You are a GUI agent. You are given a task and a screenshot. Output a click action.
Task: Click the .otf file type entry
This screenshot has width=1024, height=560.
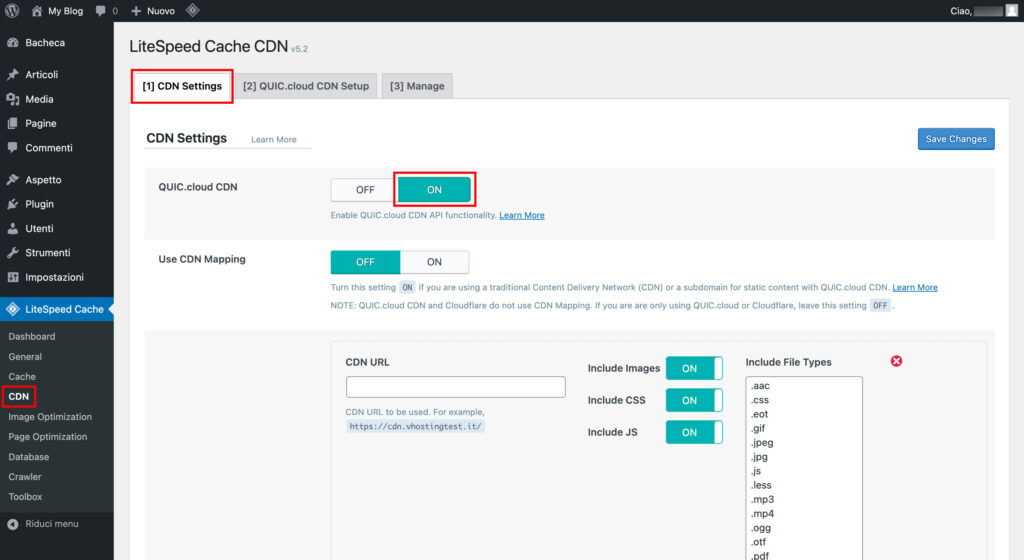pyautogui.click(x=758, y=542)
